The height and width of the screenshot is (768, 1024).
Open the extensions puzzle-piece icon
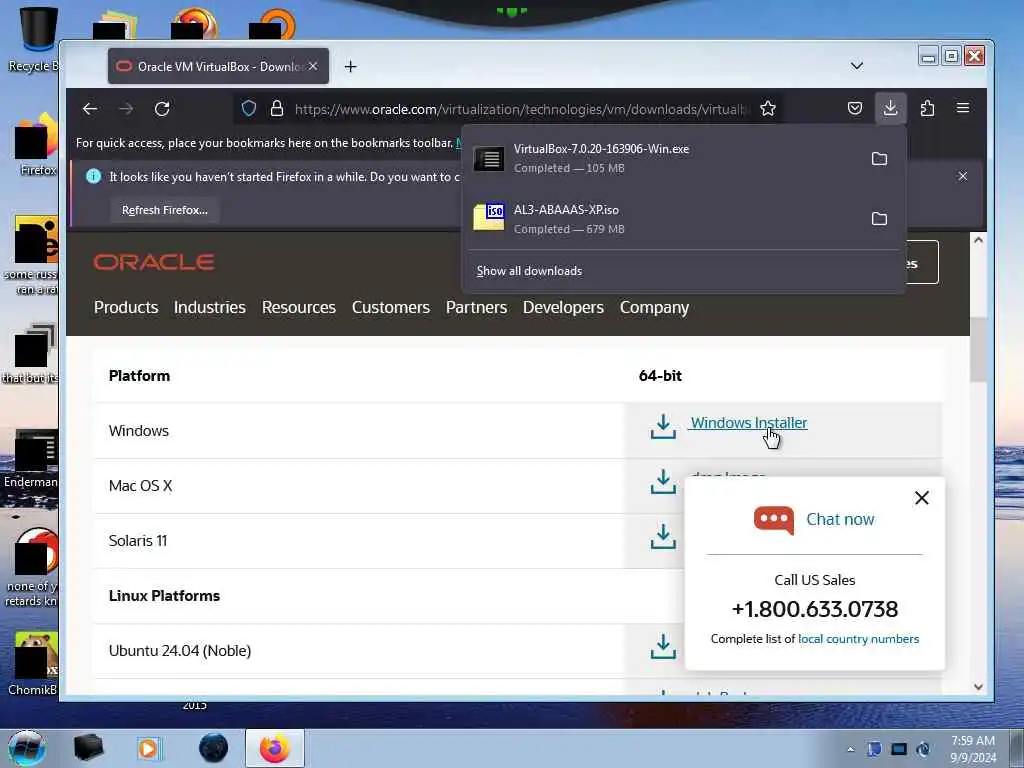point(927,108)
